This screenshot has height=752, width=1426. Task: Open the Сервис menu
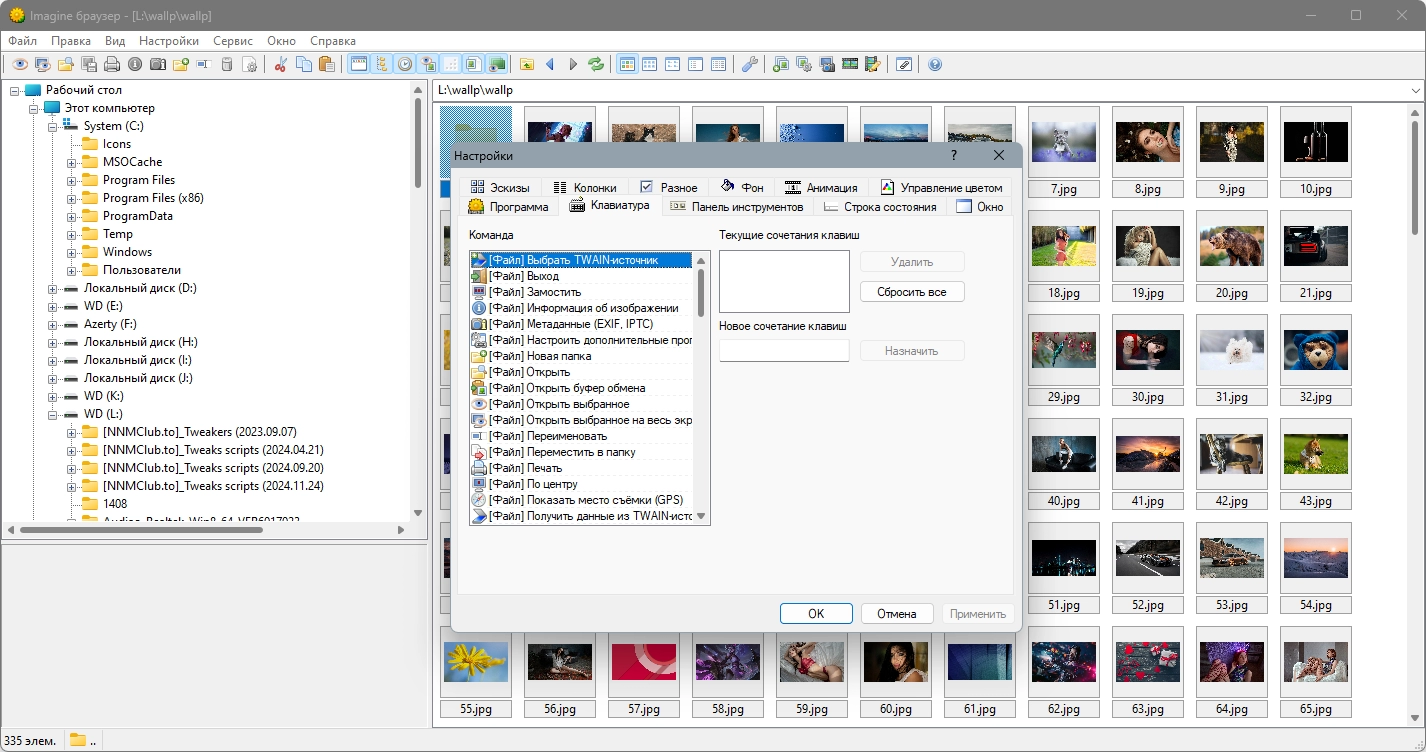coord(233,41)
